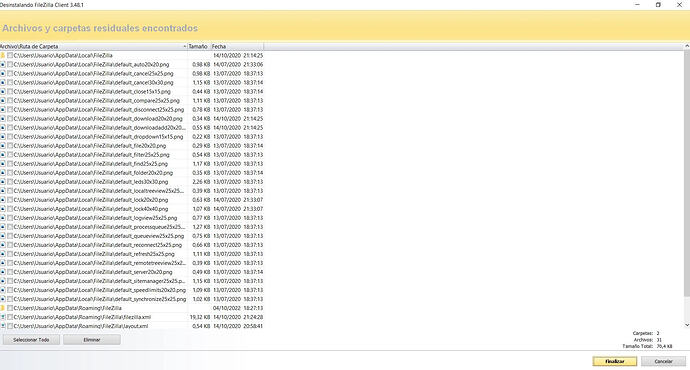Screen dimensions: 690x370
Task: Click file icon of default_logview25x25.png
Action: click(3, 218)
